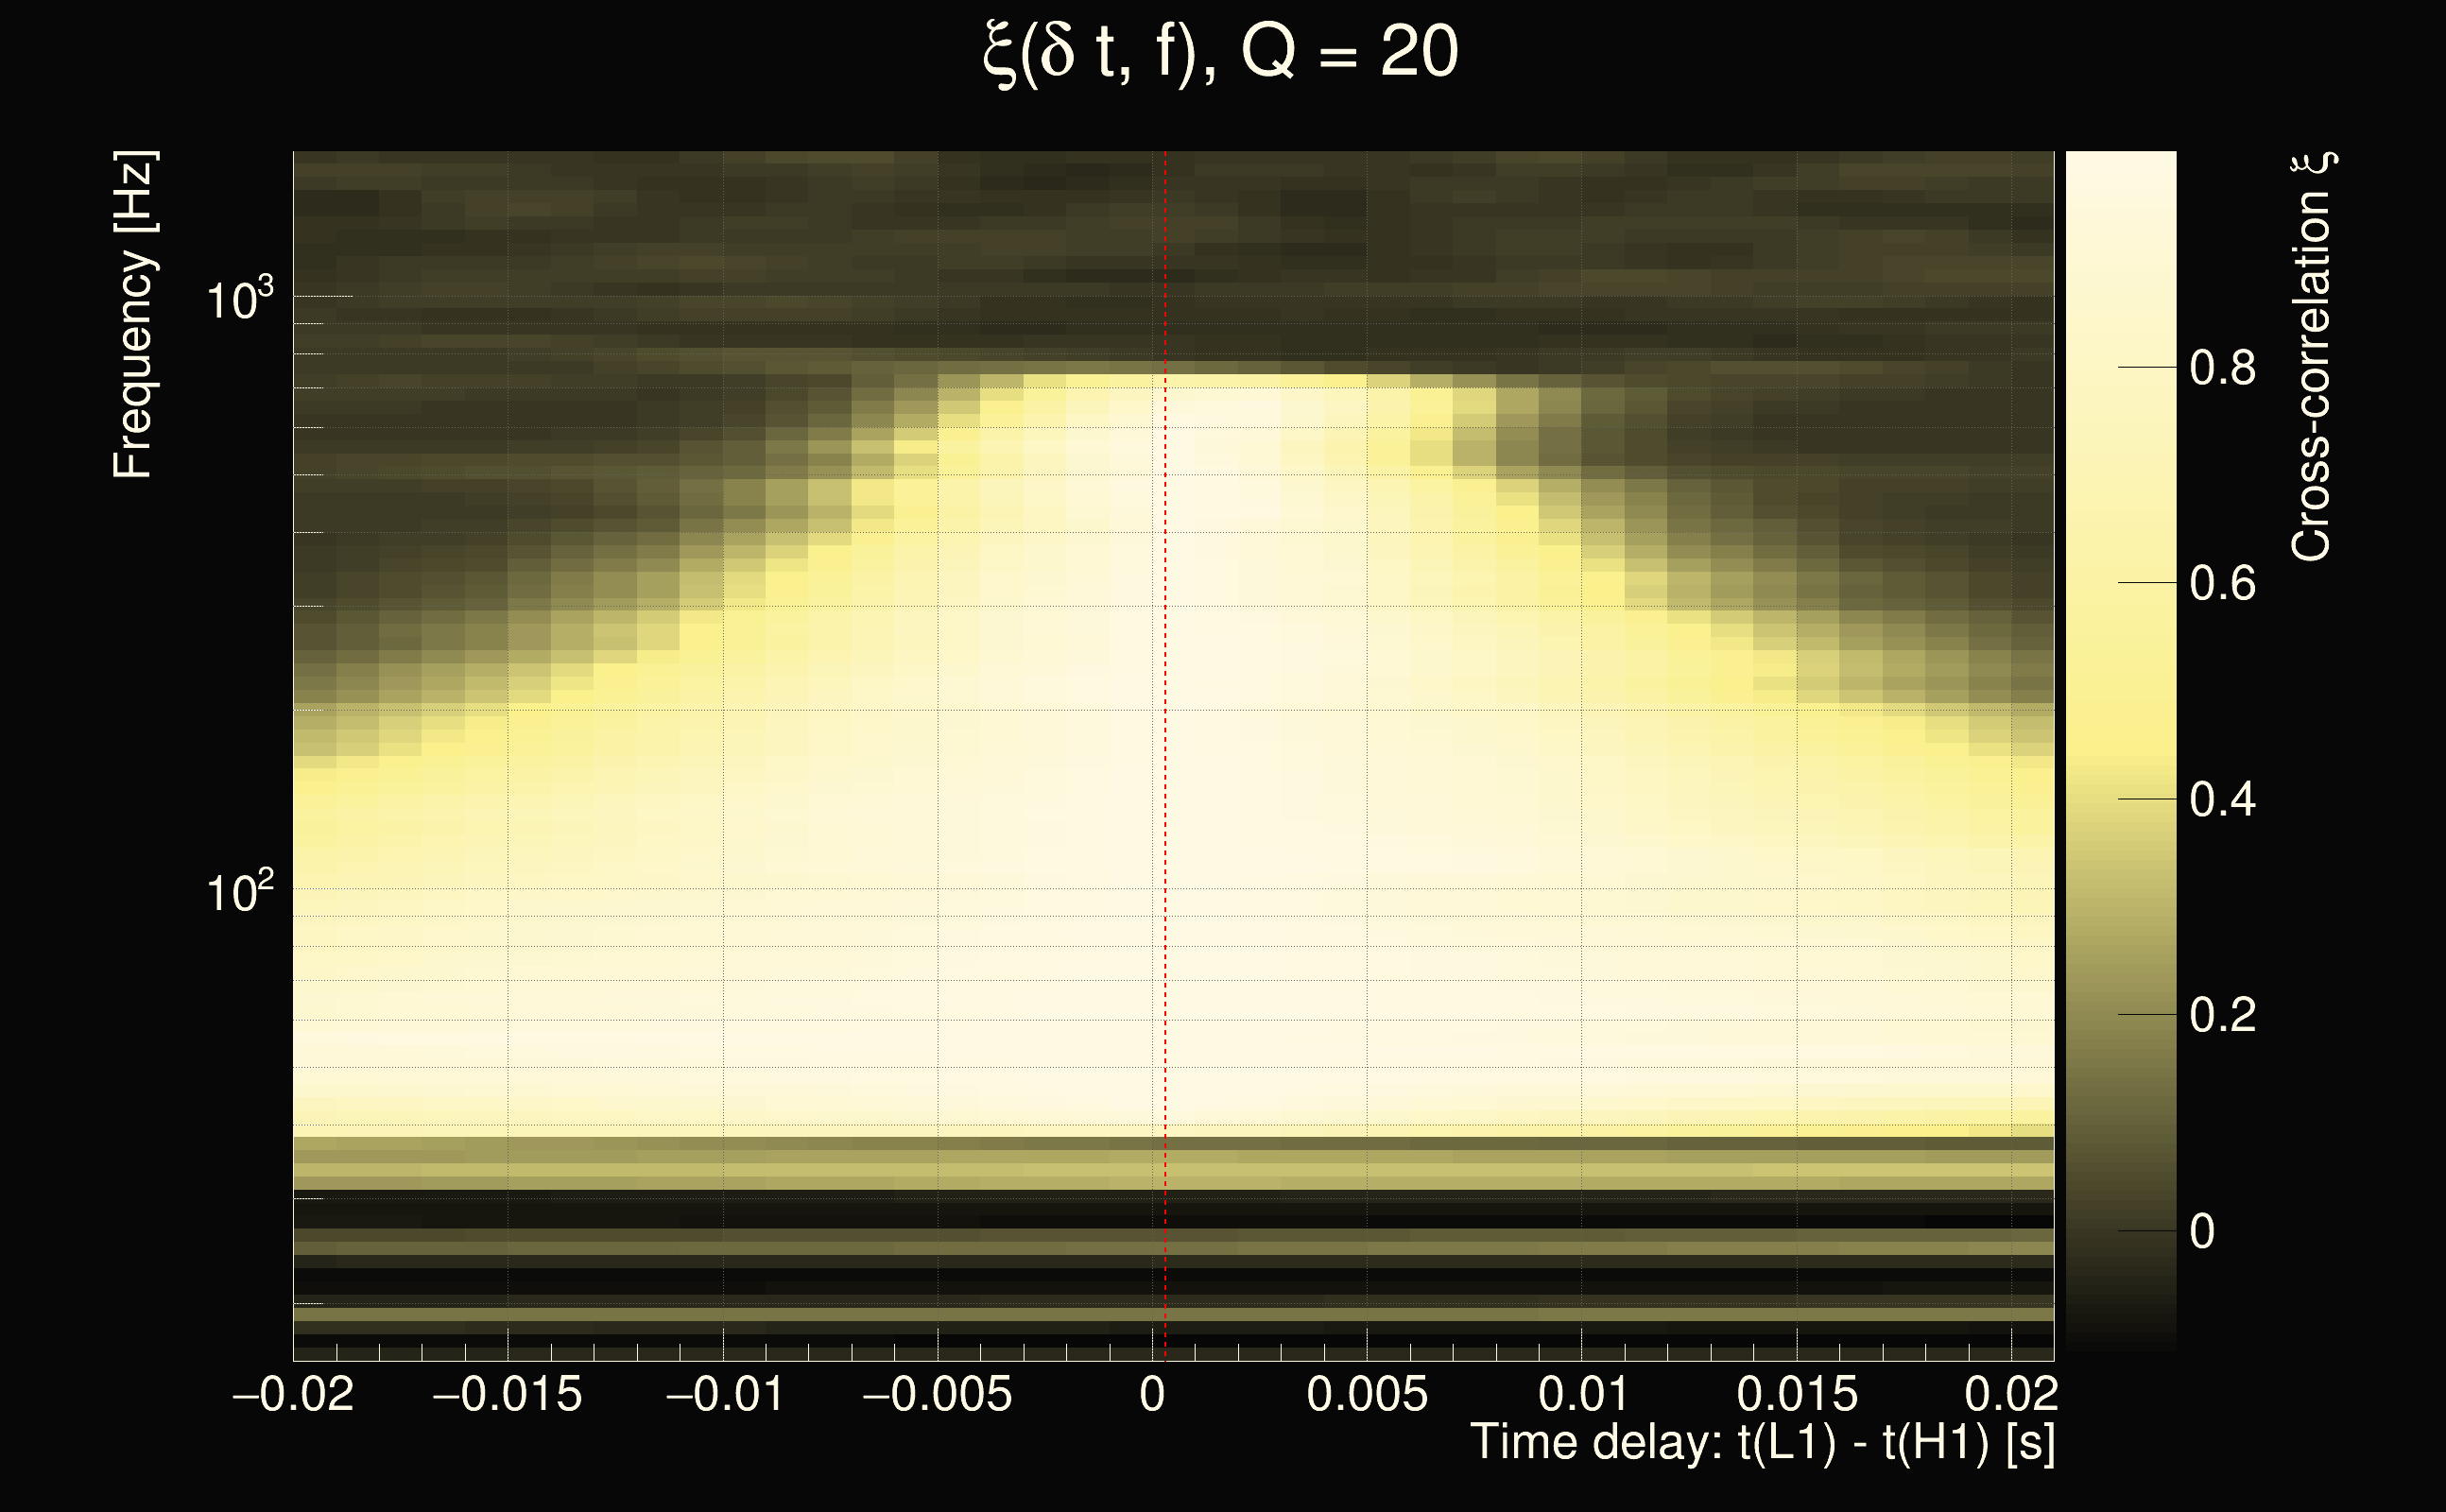Click the 0.2 tick label on colorbar
This screenshot has width=2446, height=1512.
coord(2222,1015)
